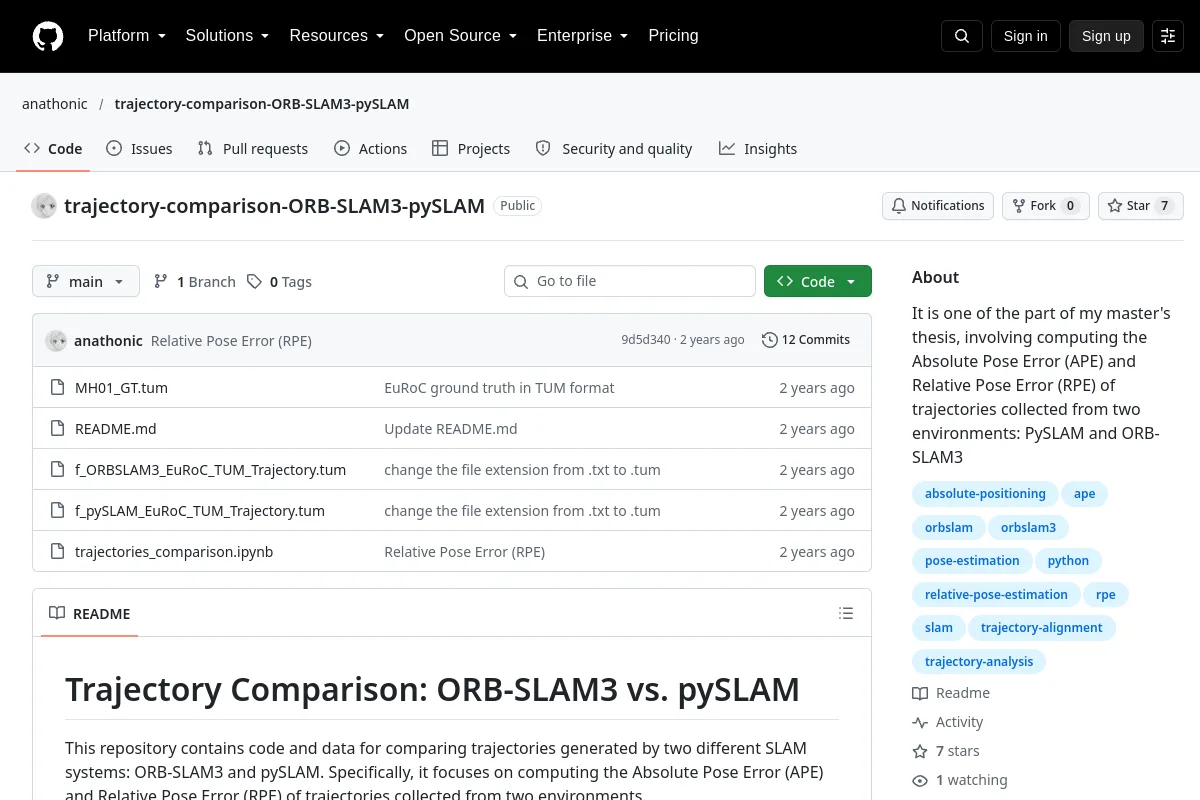The image size is (1200, 800).
Task: Click the owner avatar beside repository title
Action: (x=44, y=206)
